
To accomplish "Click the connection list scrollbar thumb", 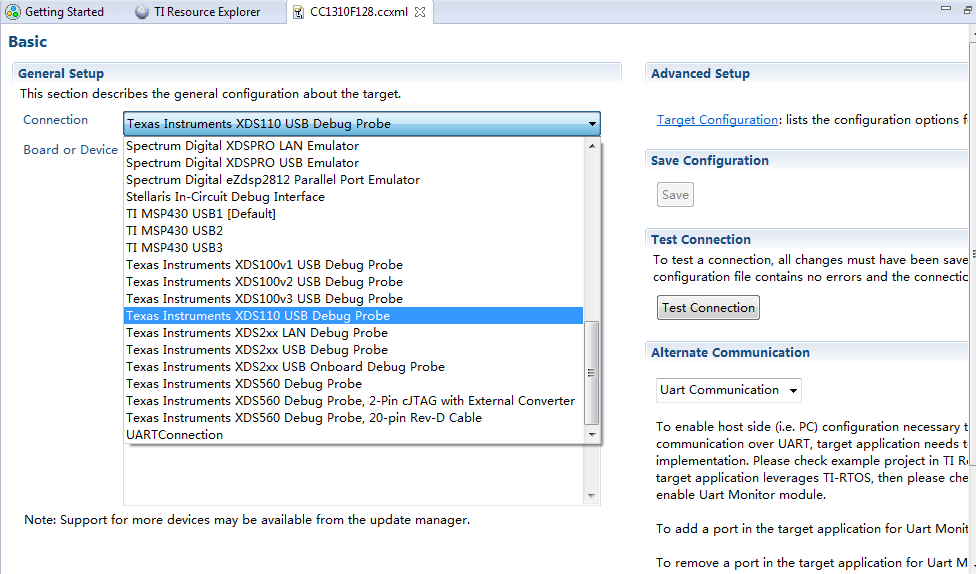I will (592, 372).
